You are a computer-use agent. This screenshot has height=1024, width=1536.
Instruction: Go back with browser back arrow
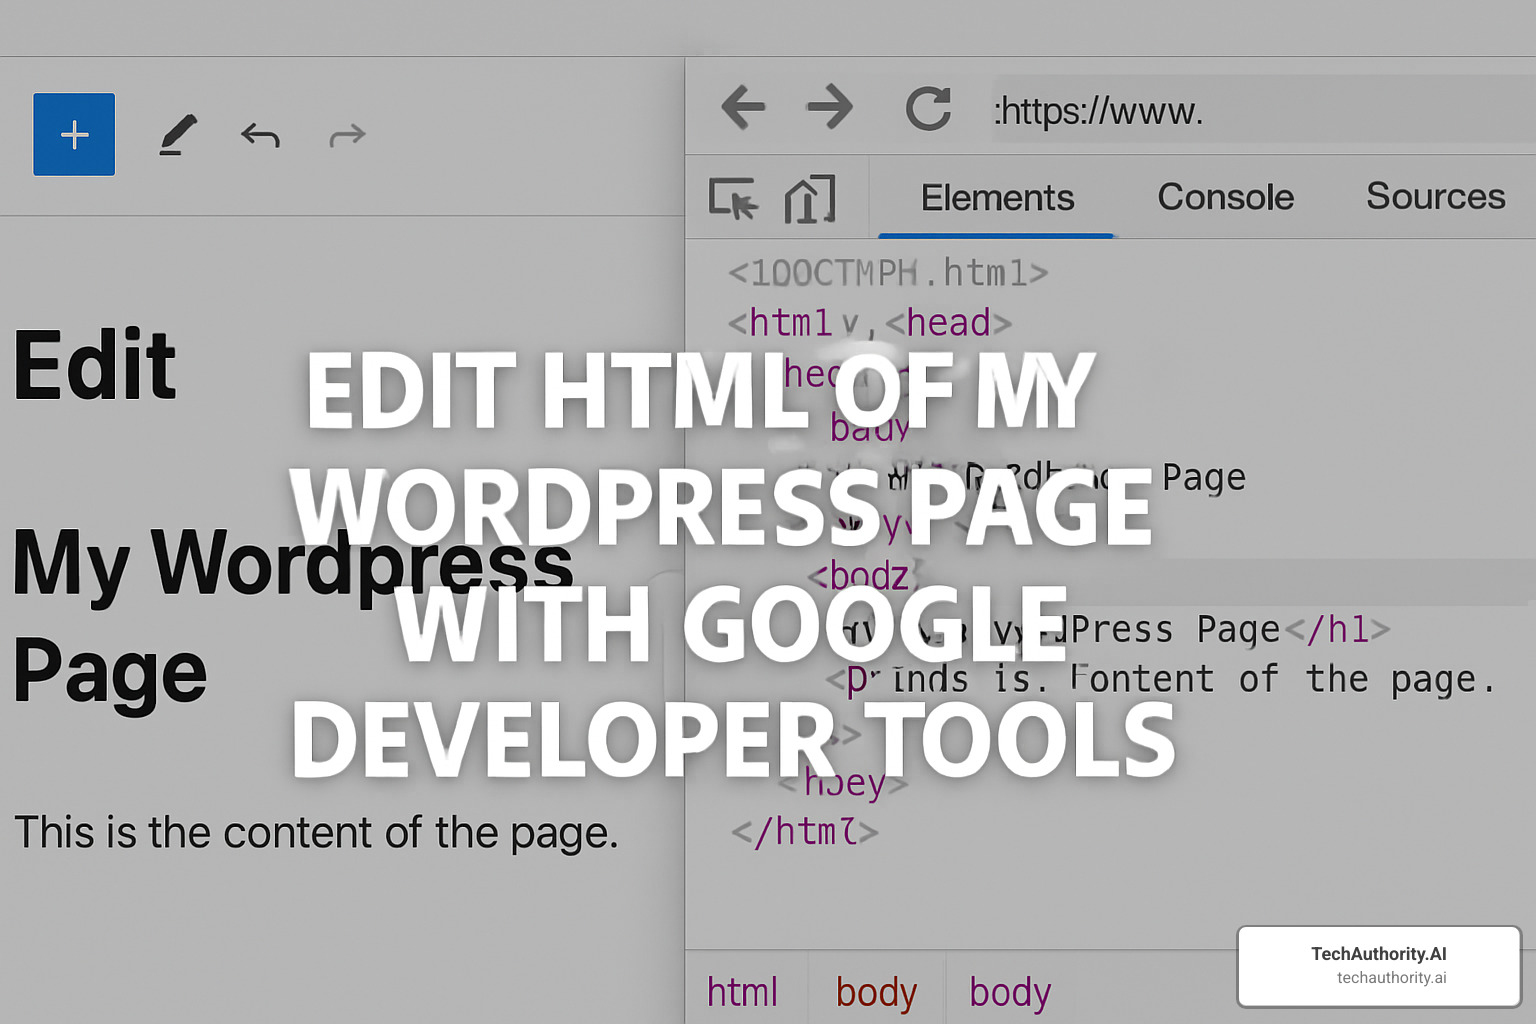(x=743, y=107)
